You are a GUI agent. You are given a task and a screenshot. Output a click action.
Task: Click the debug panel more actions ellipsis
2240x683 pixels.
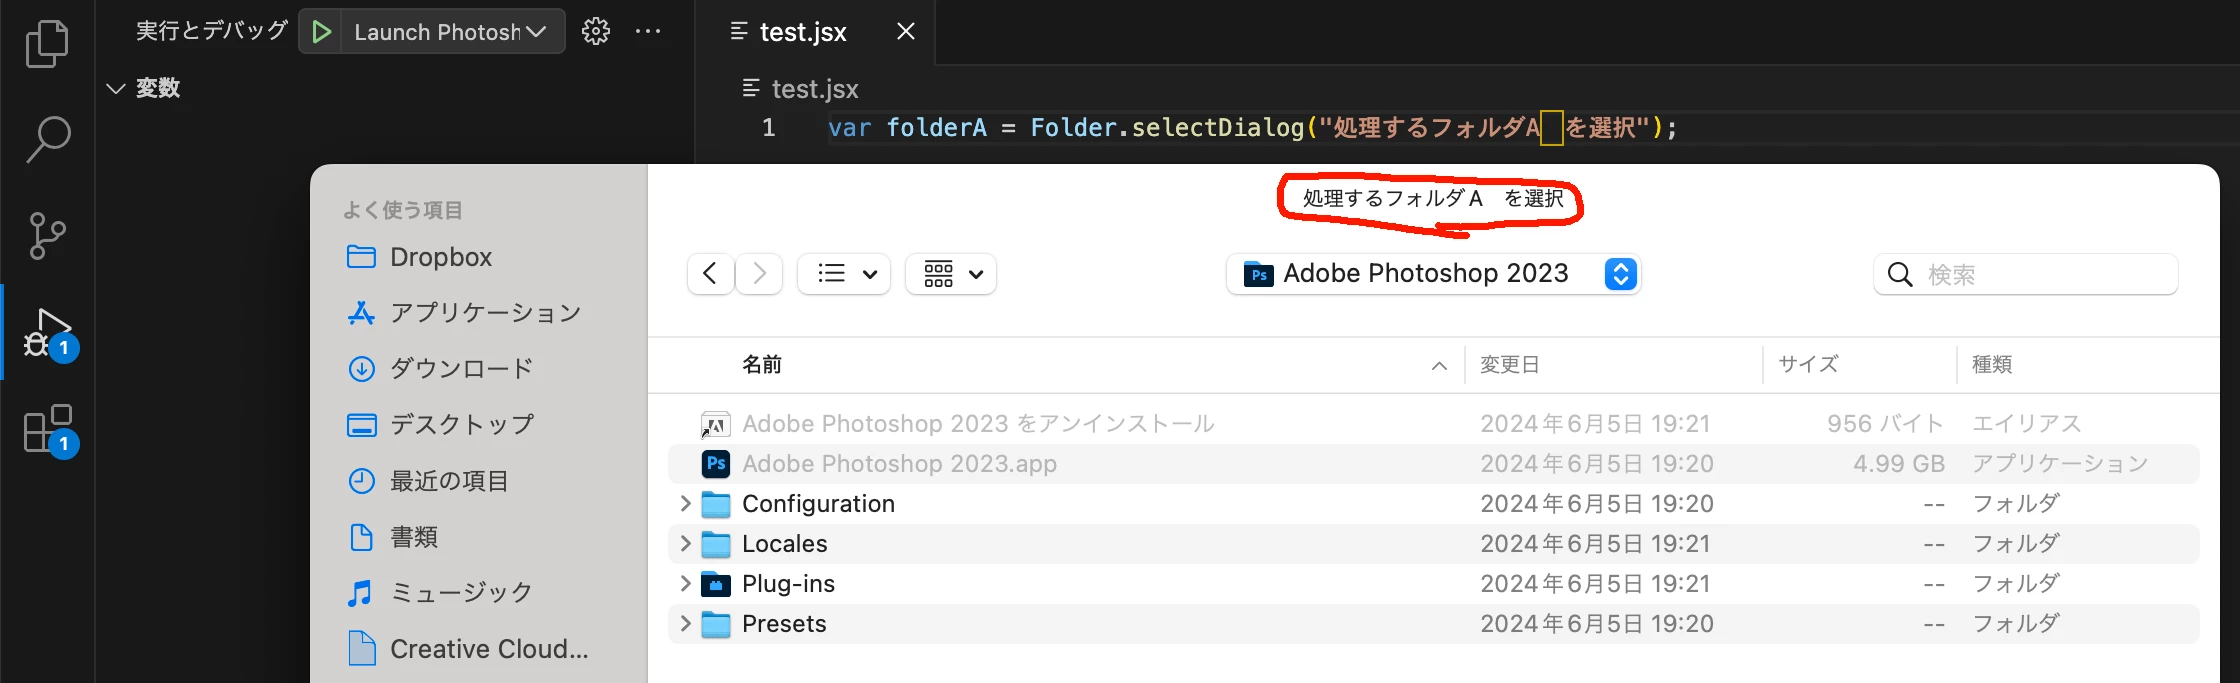click(x=648, y=32)
